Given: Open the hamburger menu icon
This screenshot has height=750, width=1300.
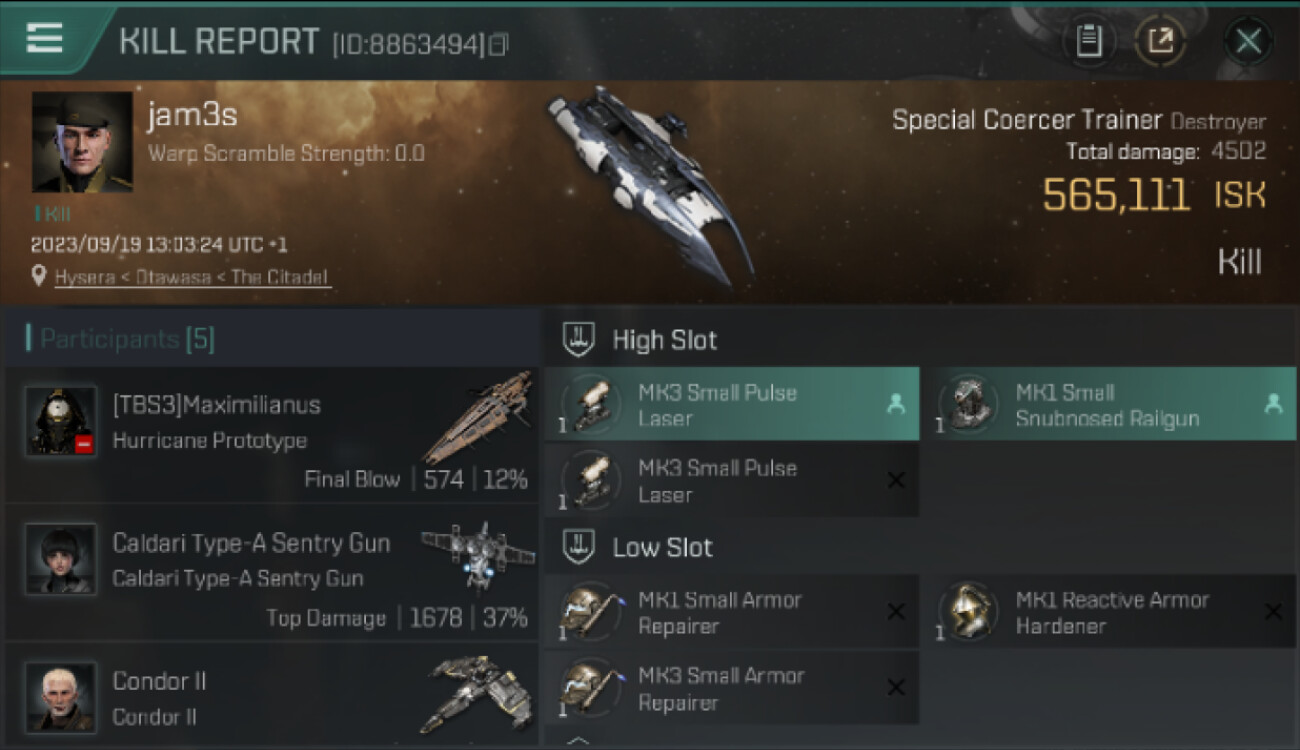Looking at the screenshot, I should coord(44,38).
